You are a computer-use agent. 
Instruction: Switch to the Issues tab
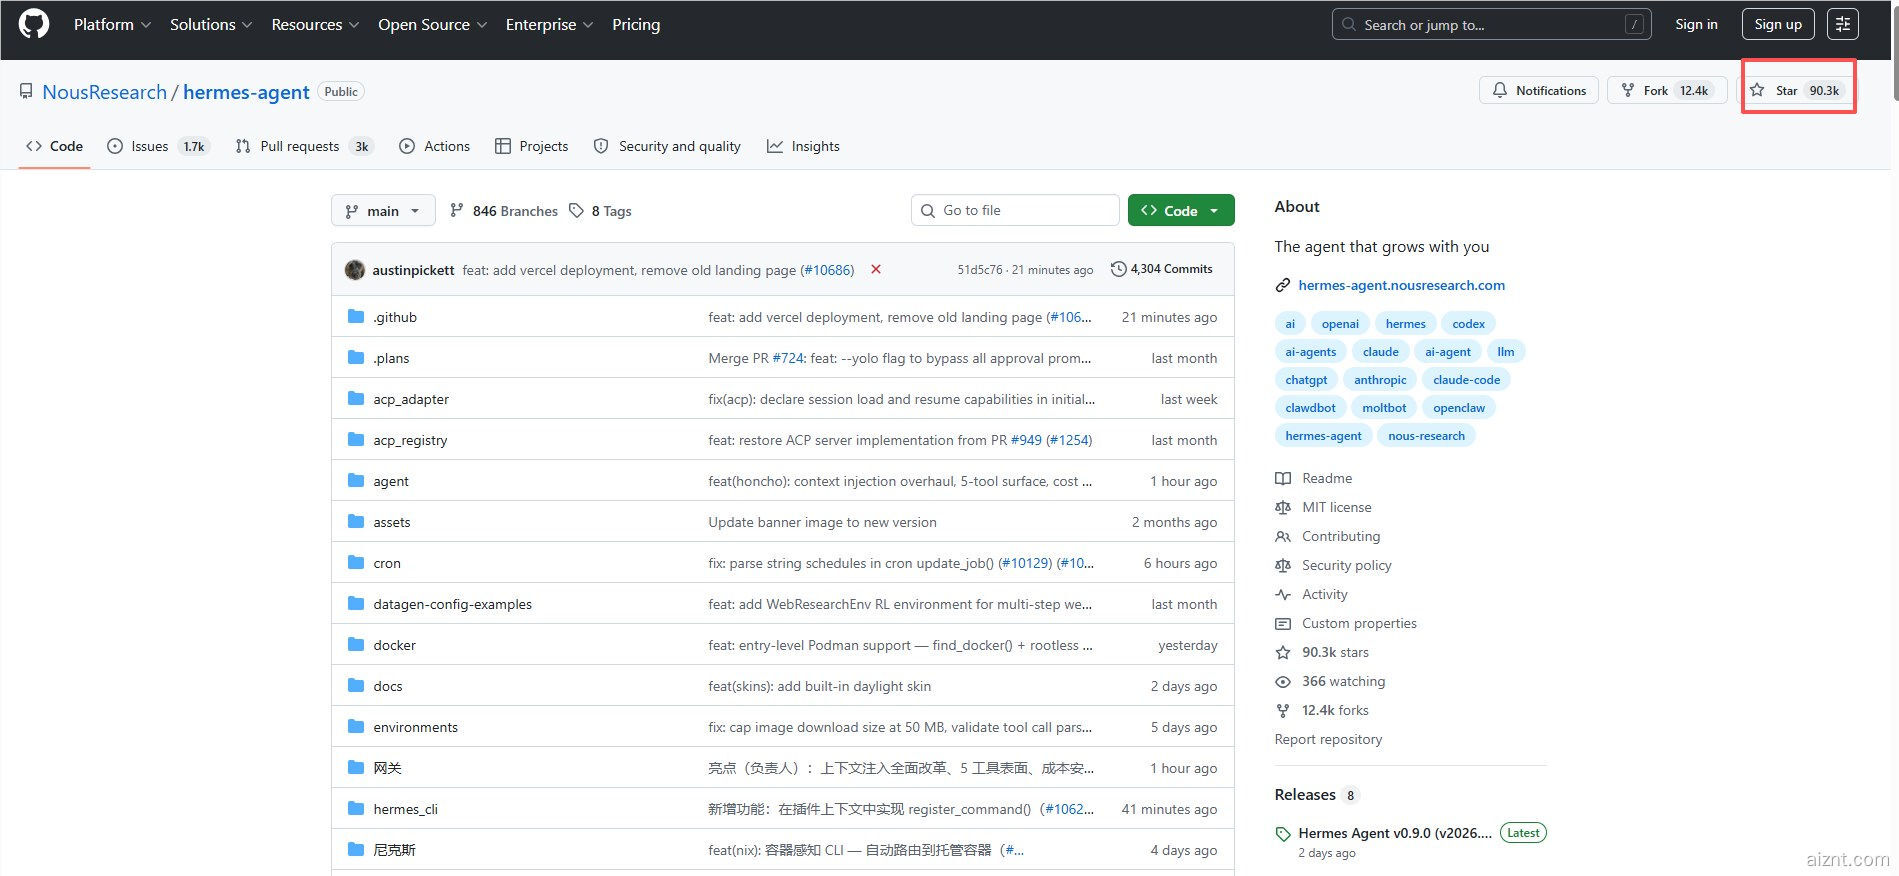coord(150,146)
